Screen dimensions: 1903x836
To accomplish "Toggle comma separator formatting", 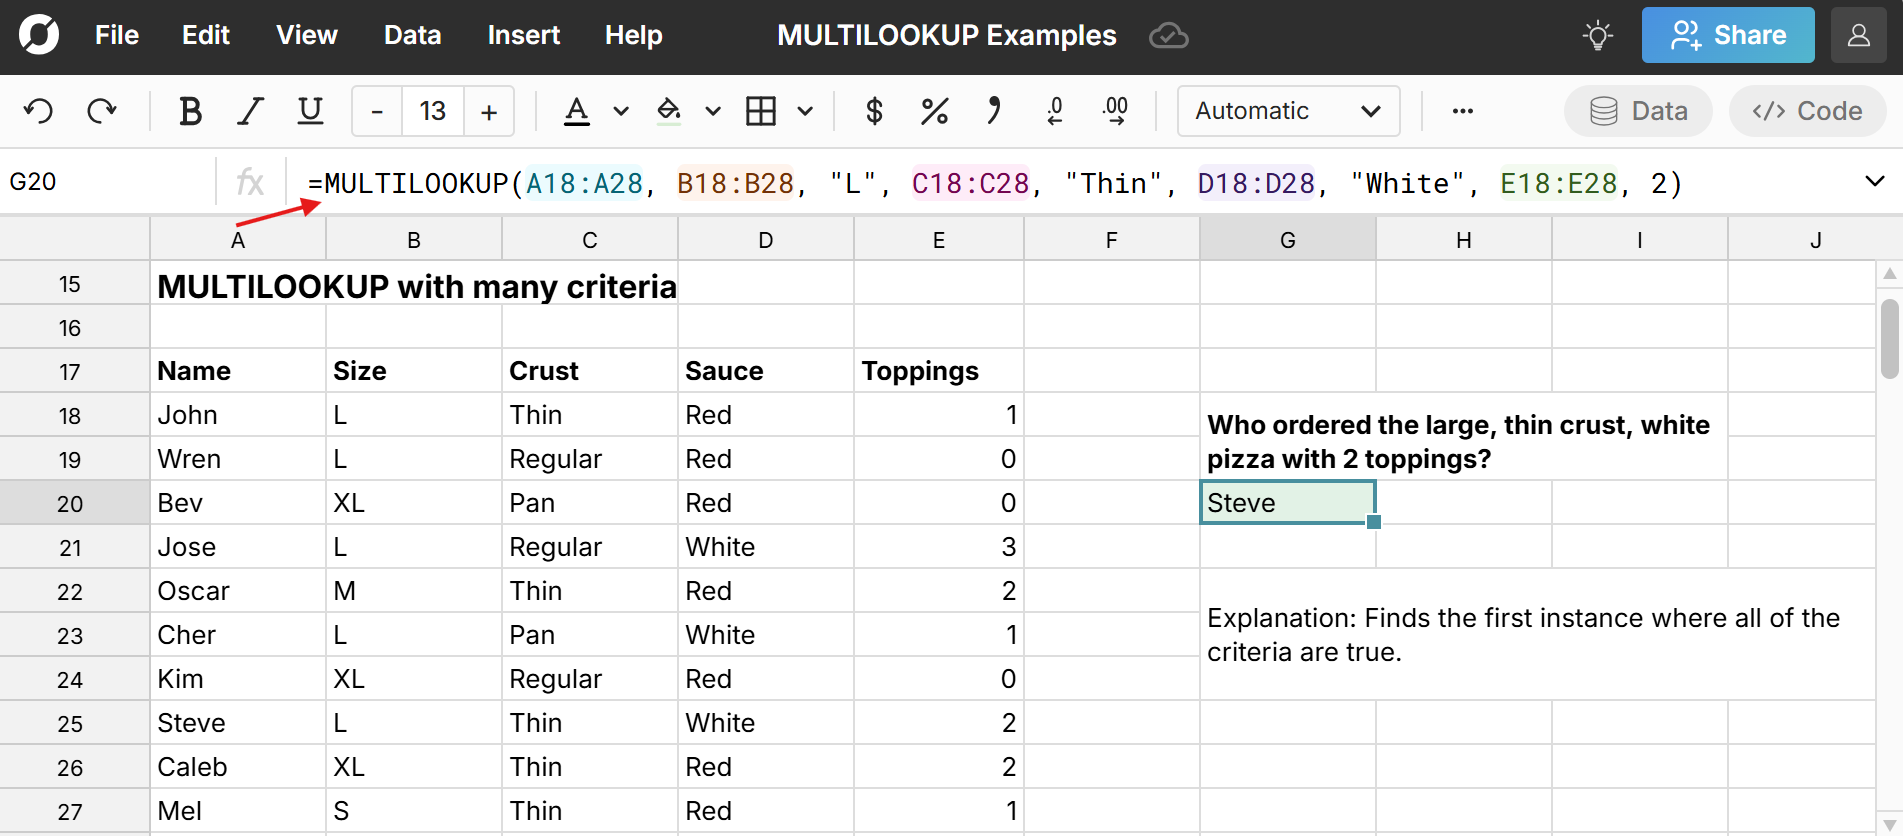I will pos(993,111).
